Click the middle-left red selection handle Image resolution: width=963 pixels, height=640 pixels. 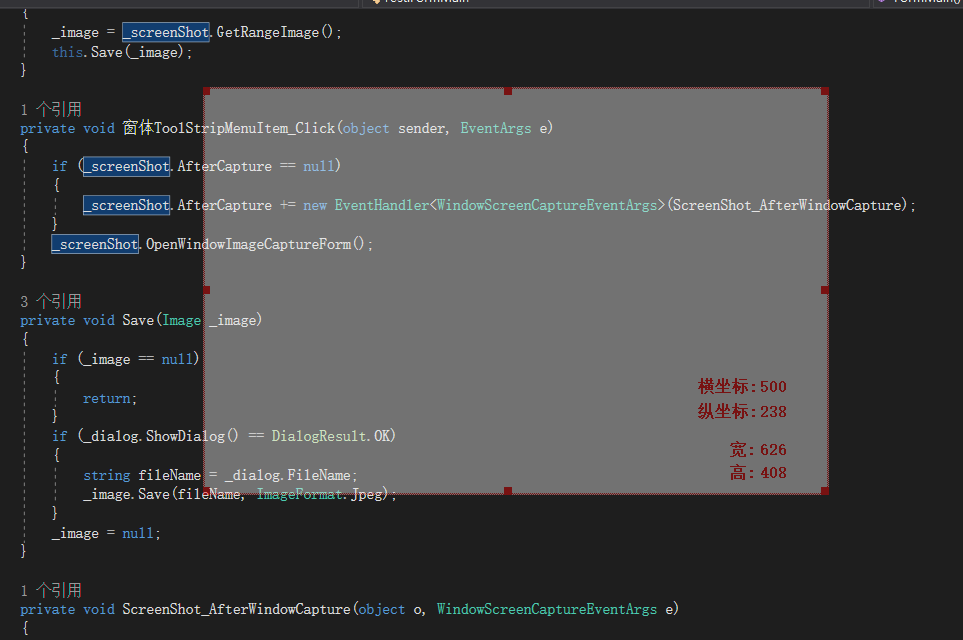coord(207,290)
